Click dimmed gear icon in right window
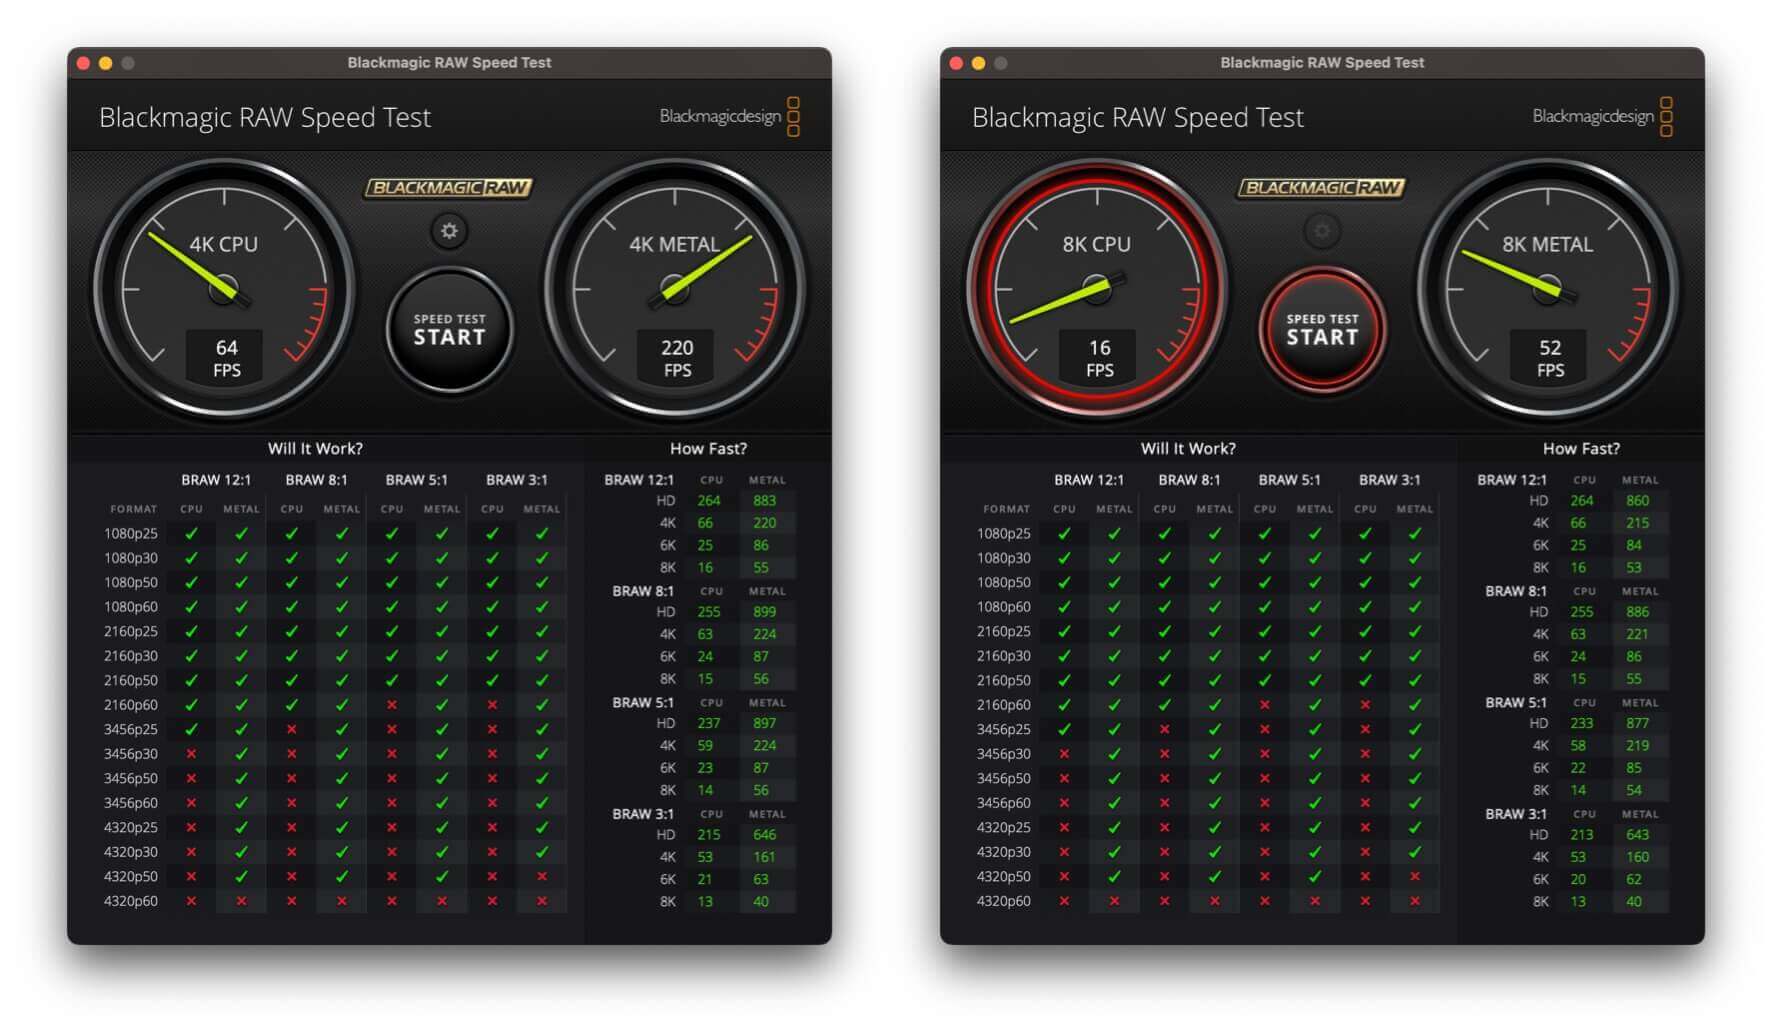The height and width of the screenshot is (1032, 1774). pos(1322,231)
